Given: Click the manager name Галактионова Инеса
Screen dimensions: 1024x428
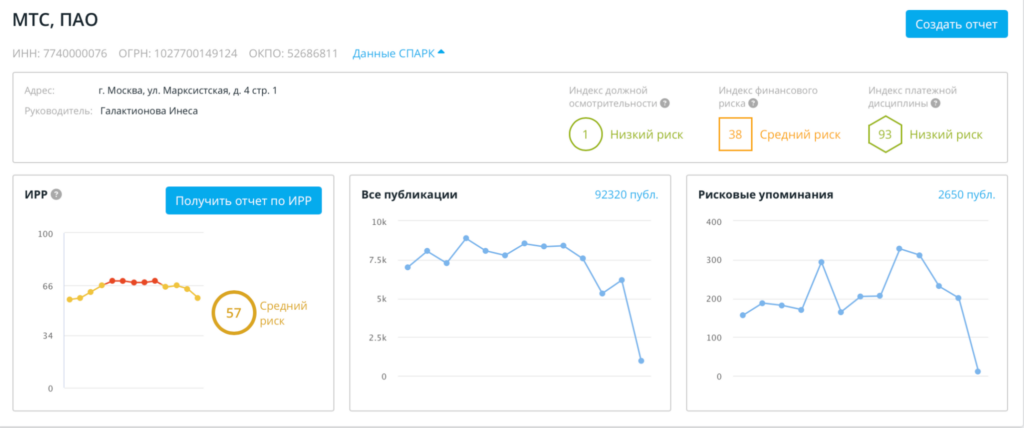Looking at the screenshot, I should click(x=149, y=111).
